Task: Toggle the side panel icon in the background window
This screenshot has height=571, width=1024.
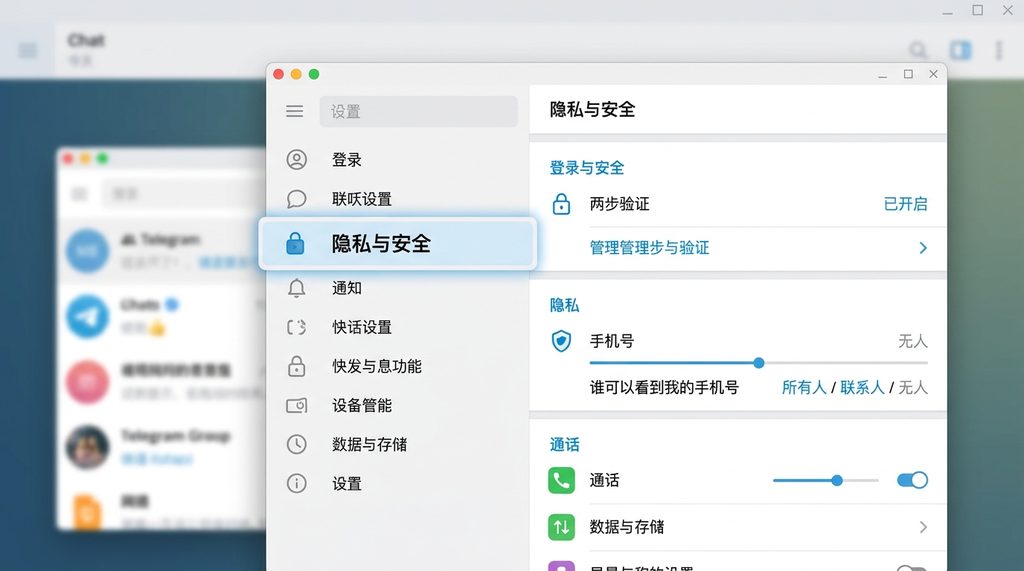Action: [960, 50]
